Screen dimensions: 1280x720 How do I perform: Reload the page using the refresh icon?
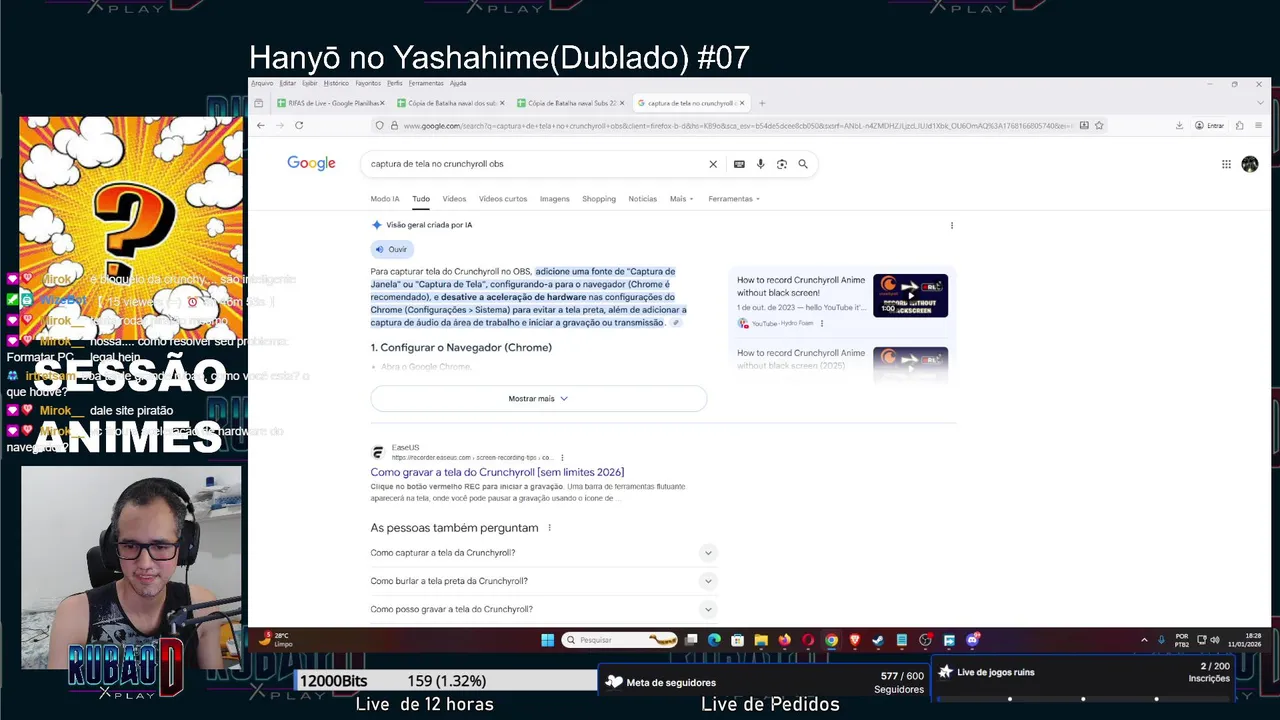point(298,125)
